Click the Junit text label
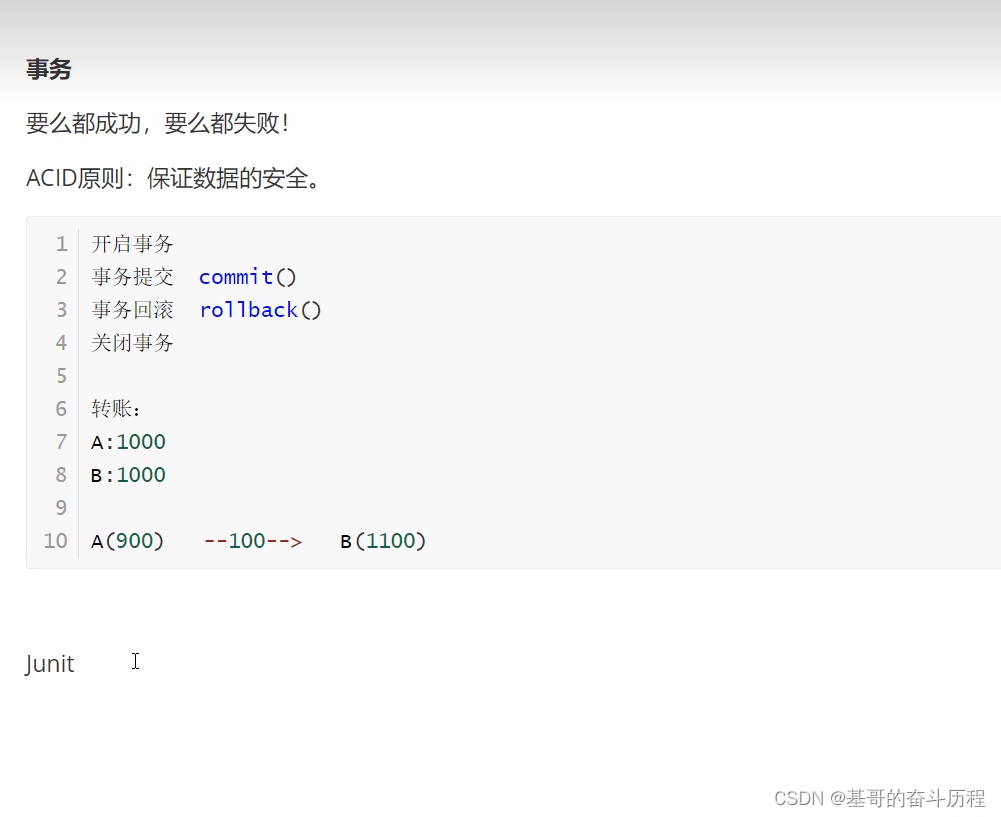 tap(49, 663)
